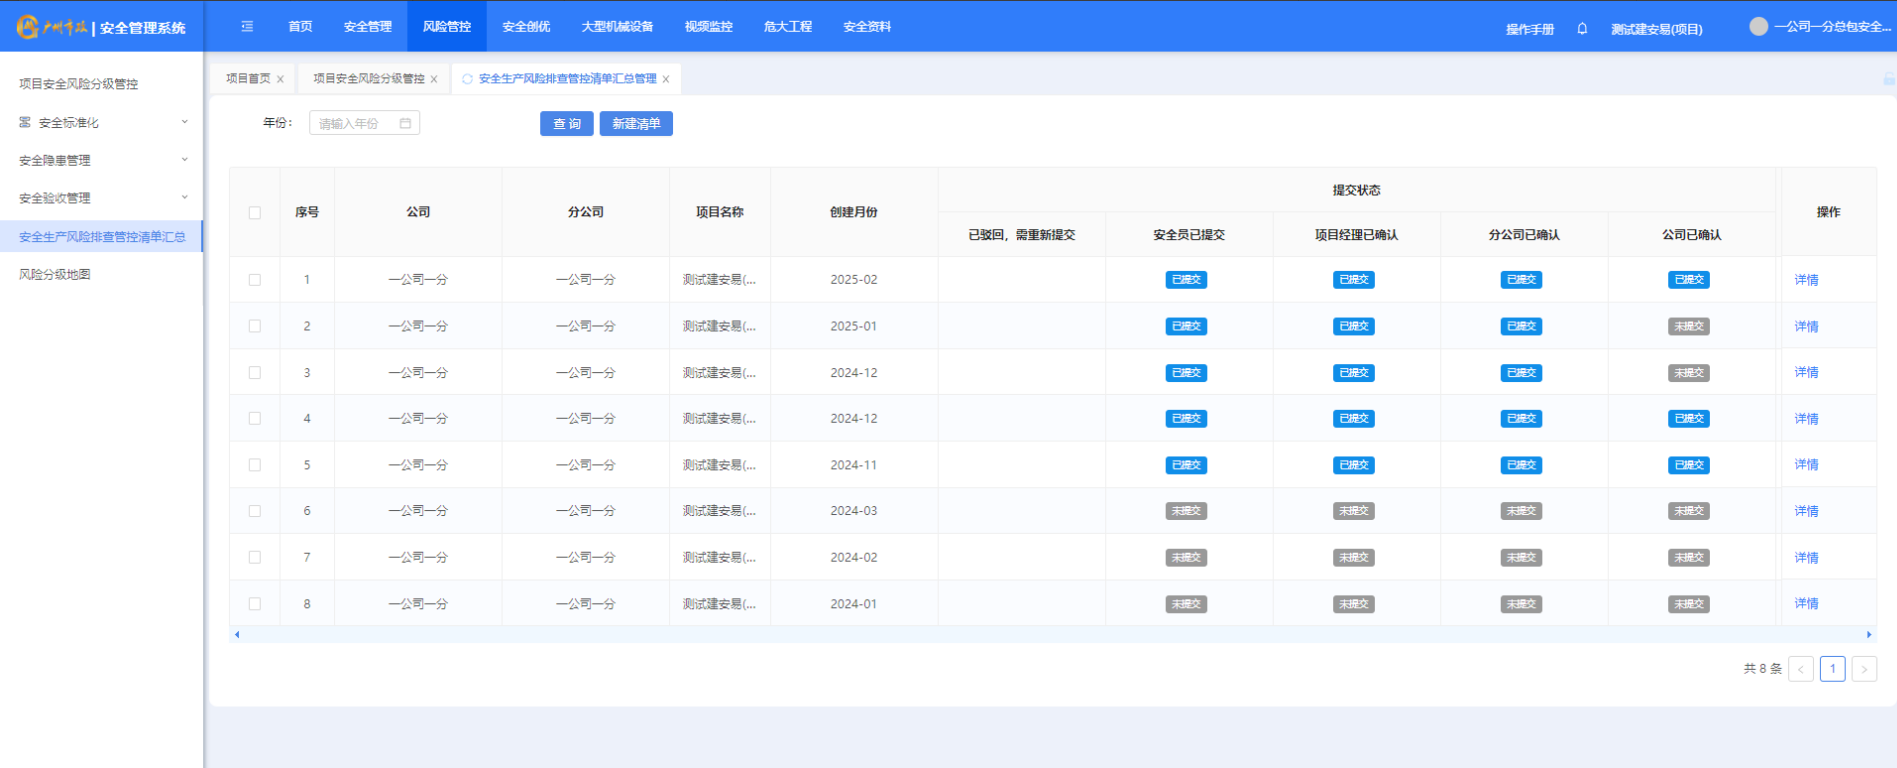Screen dimensions: 1897x768
Task: Check the checkbox for row 1
Action: point(255,280)
